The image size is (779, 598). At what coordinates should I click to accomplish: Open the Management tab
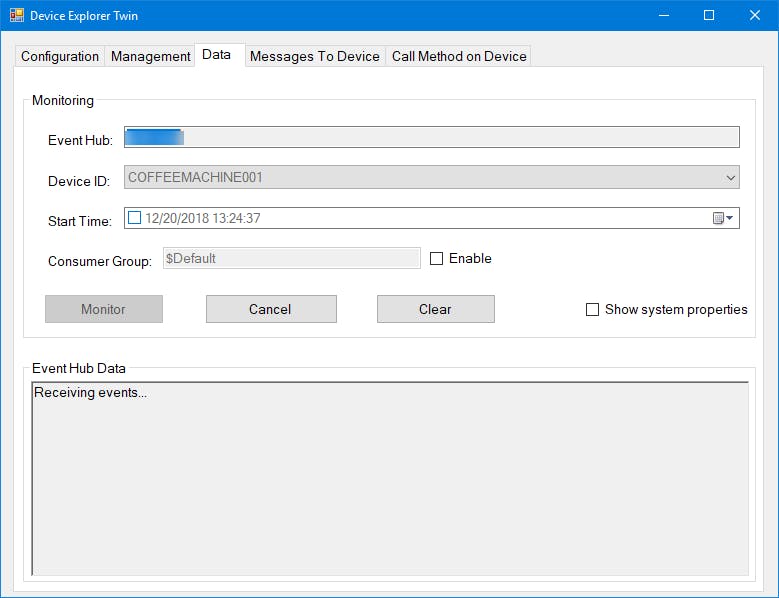[x=150, y=56]
